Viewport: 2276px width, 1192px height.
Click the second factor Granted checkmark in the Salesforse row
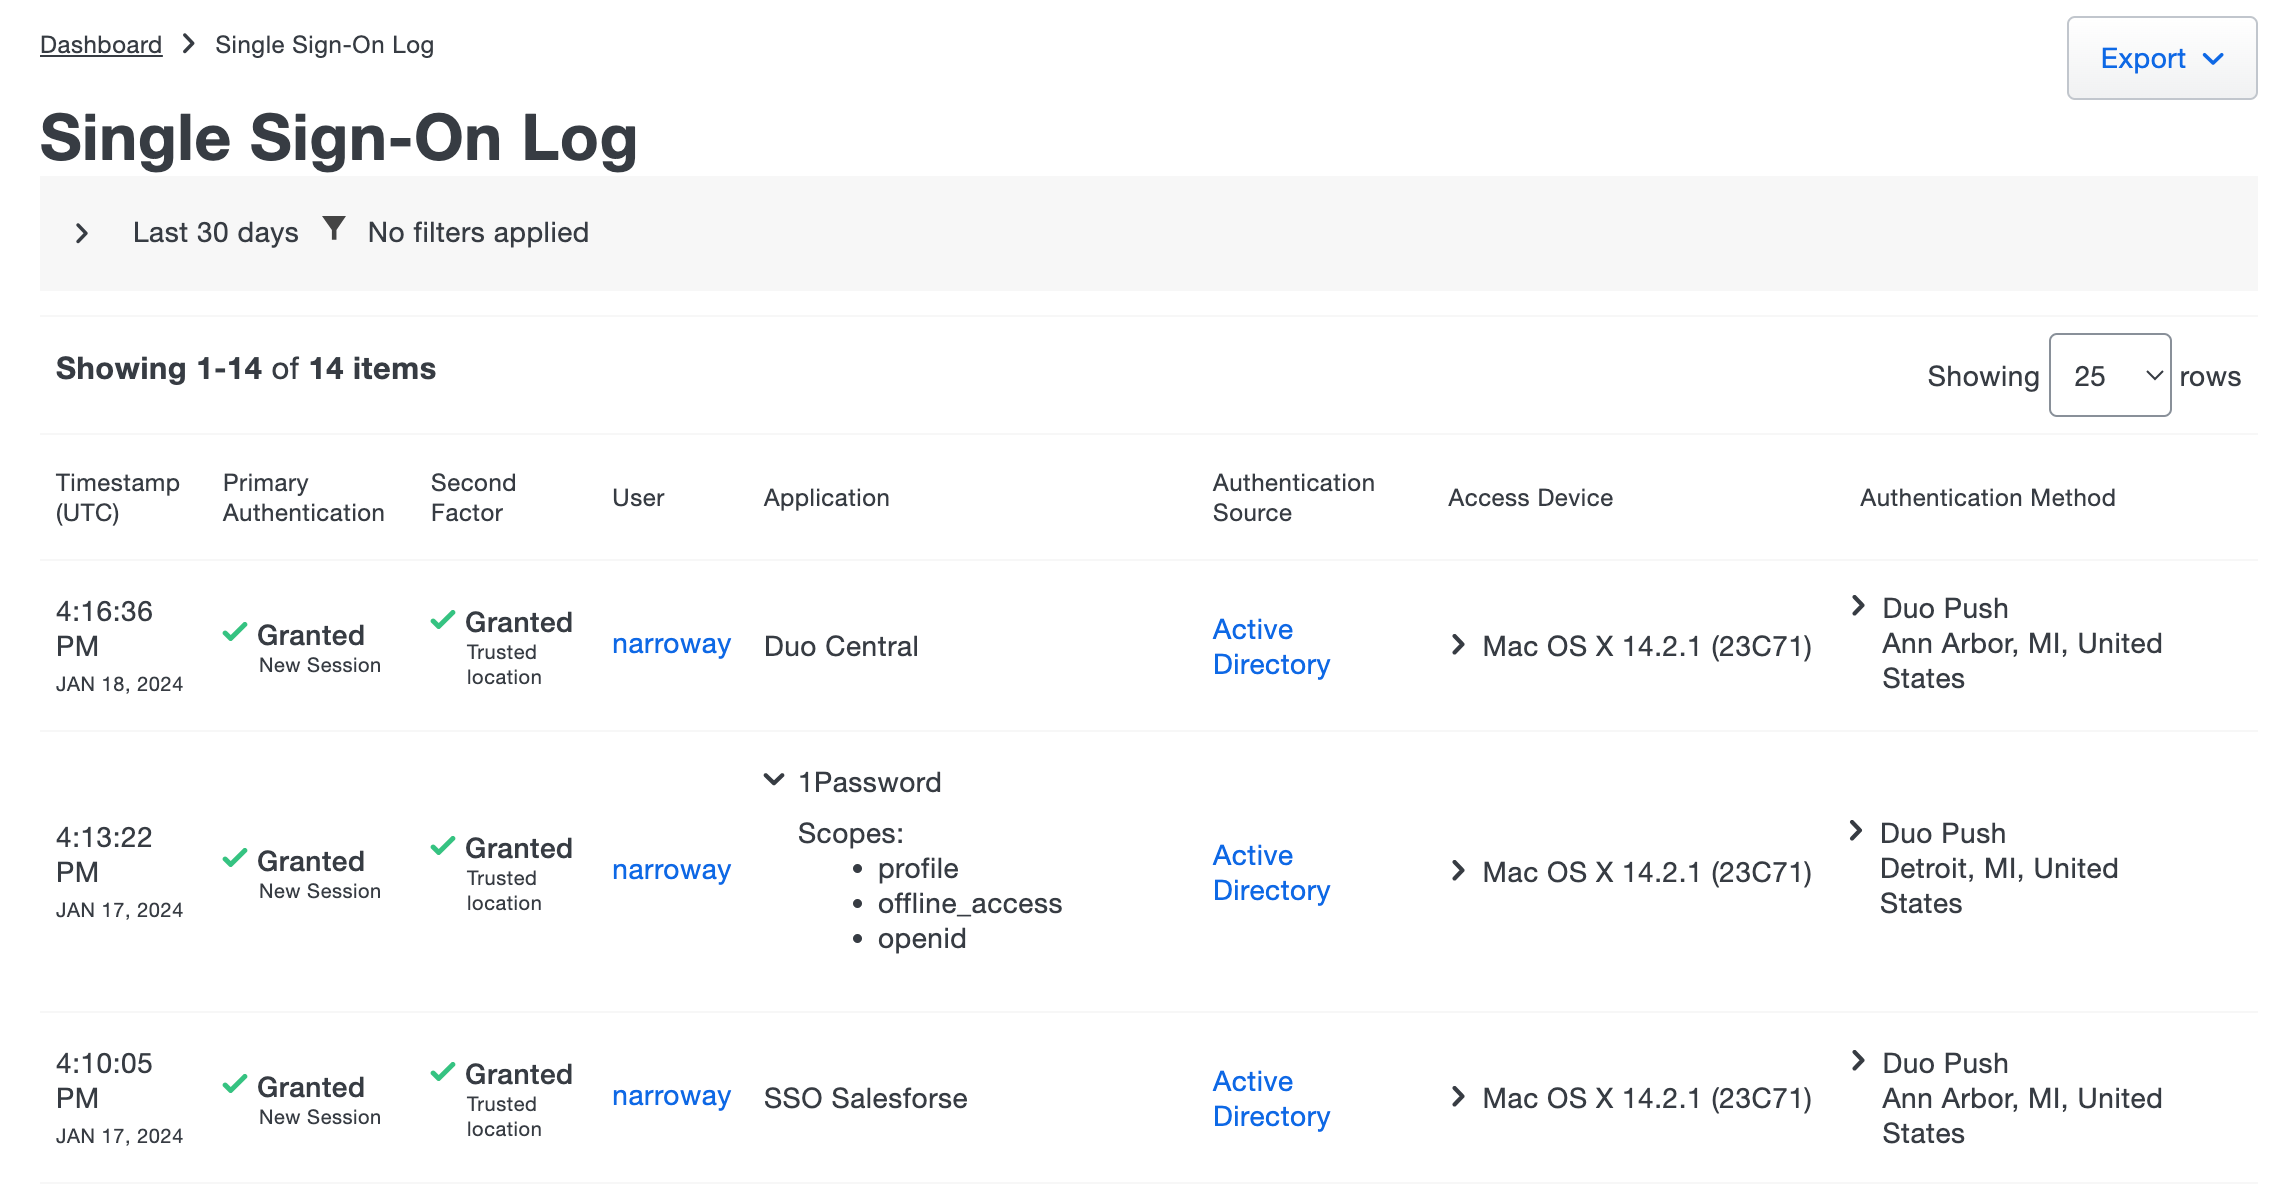(443, 1071)
